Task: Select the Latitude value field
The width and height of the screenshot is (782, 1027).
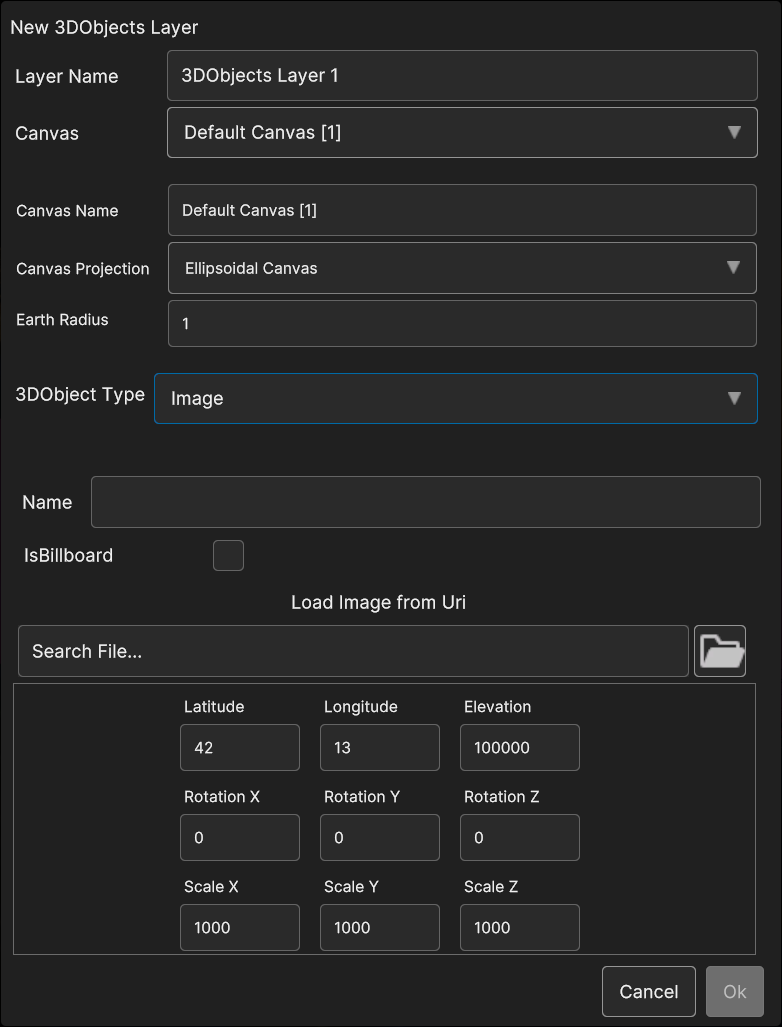Action: click(x=240, y=748)
